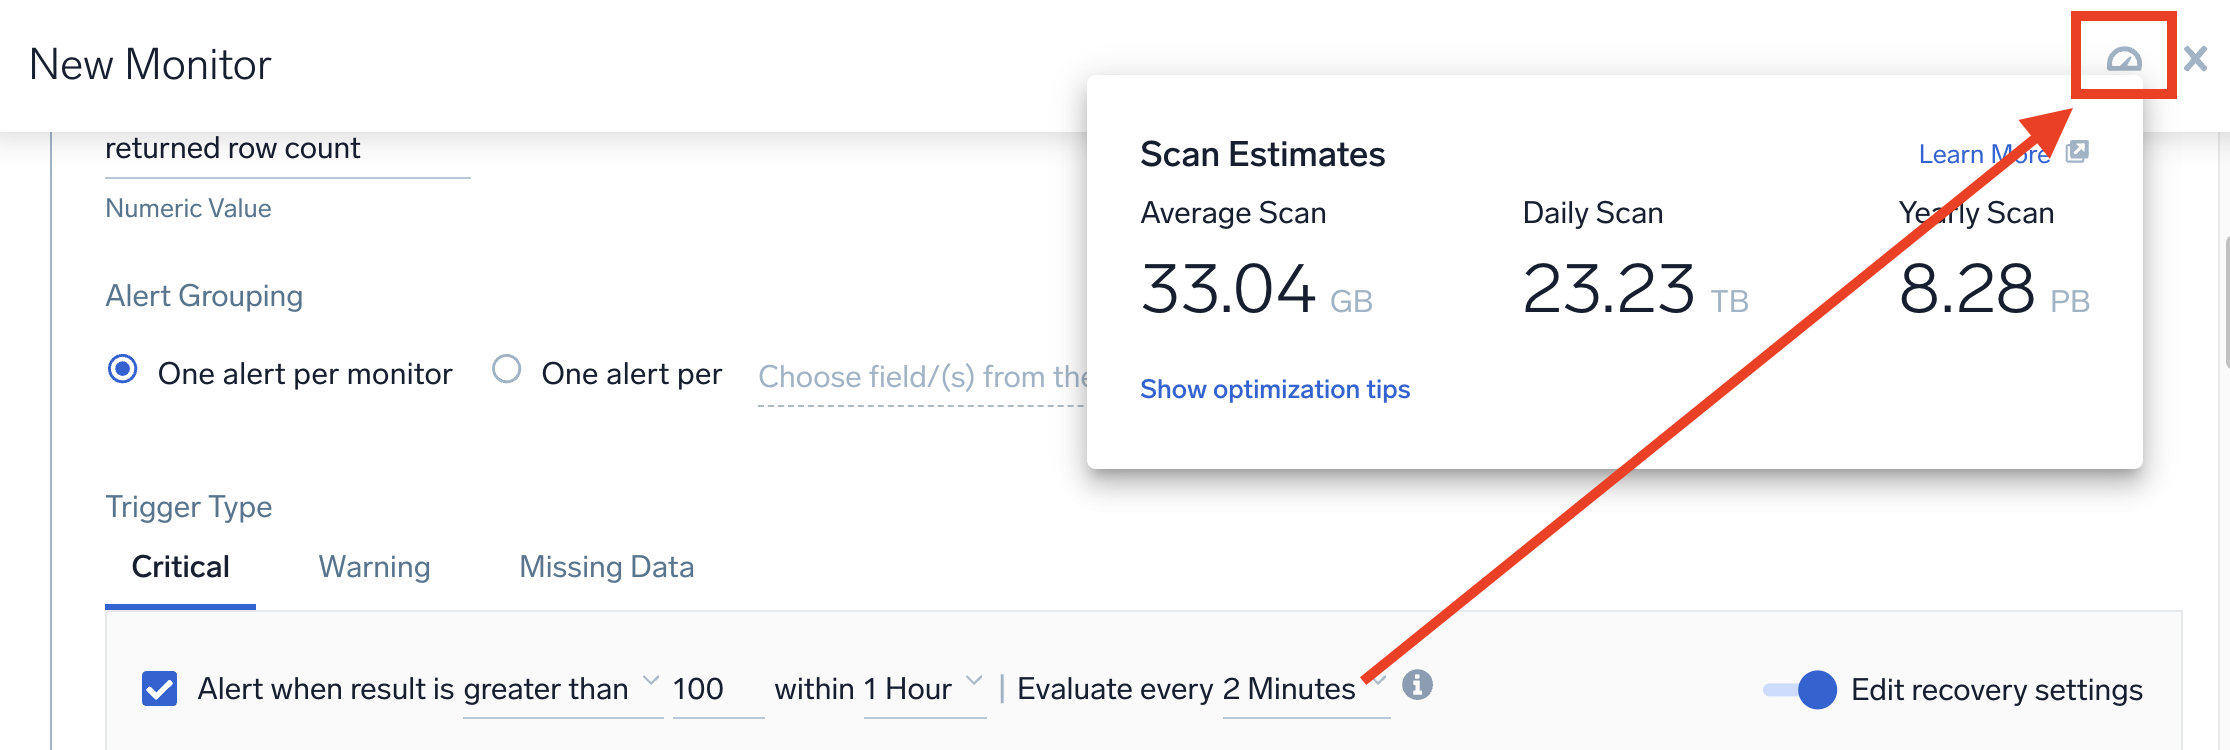The width and height of the screenshot is (2230, 750).
Task: Uncheck the Alert when result is checkbox
Action: pyautogui.click(x=160, y=687)
